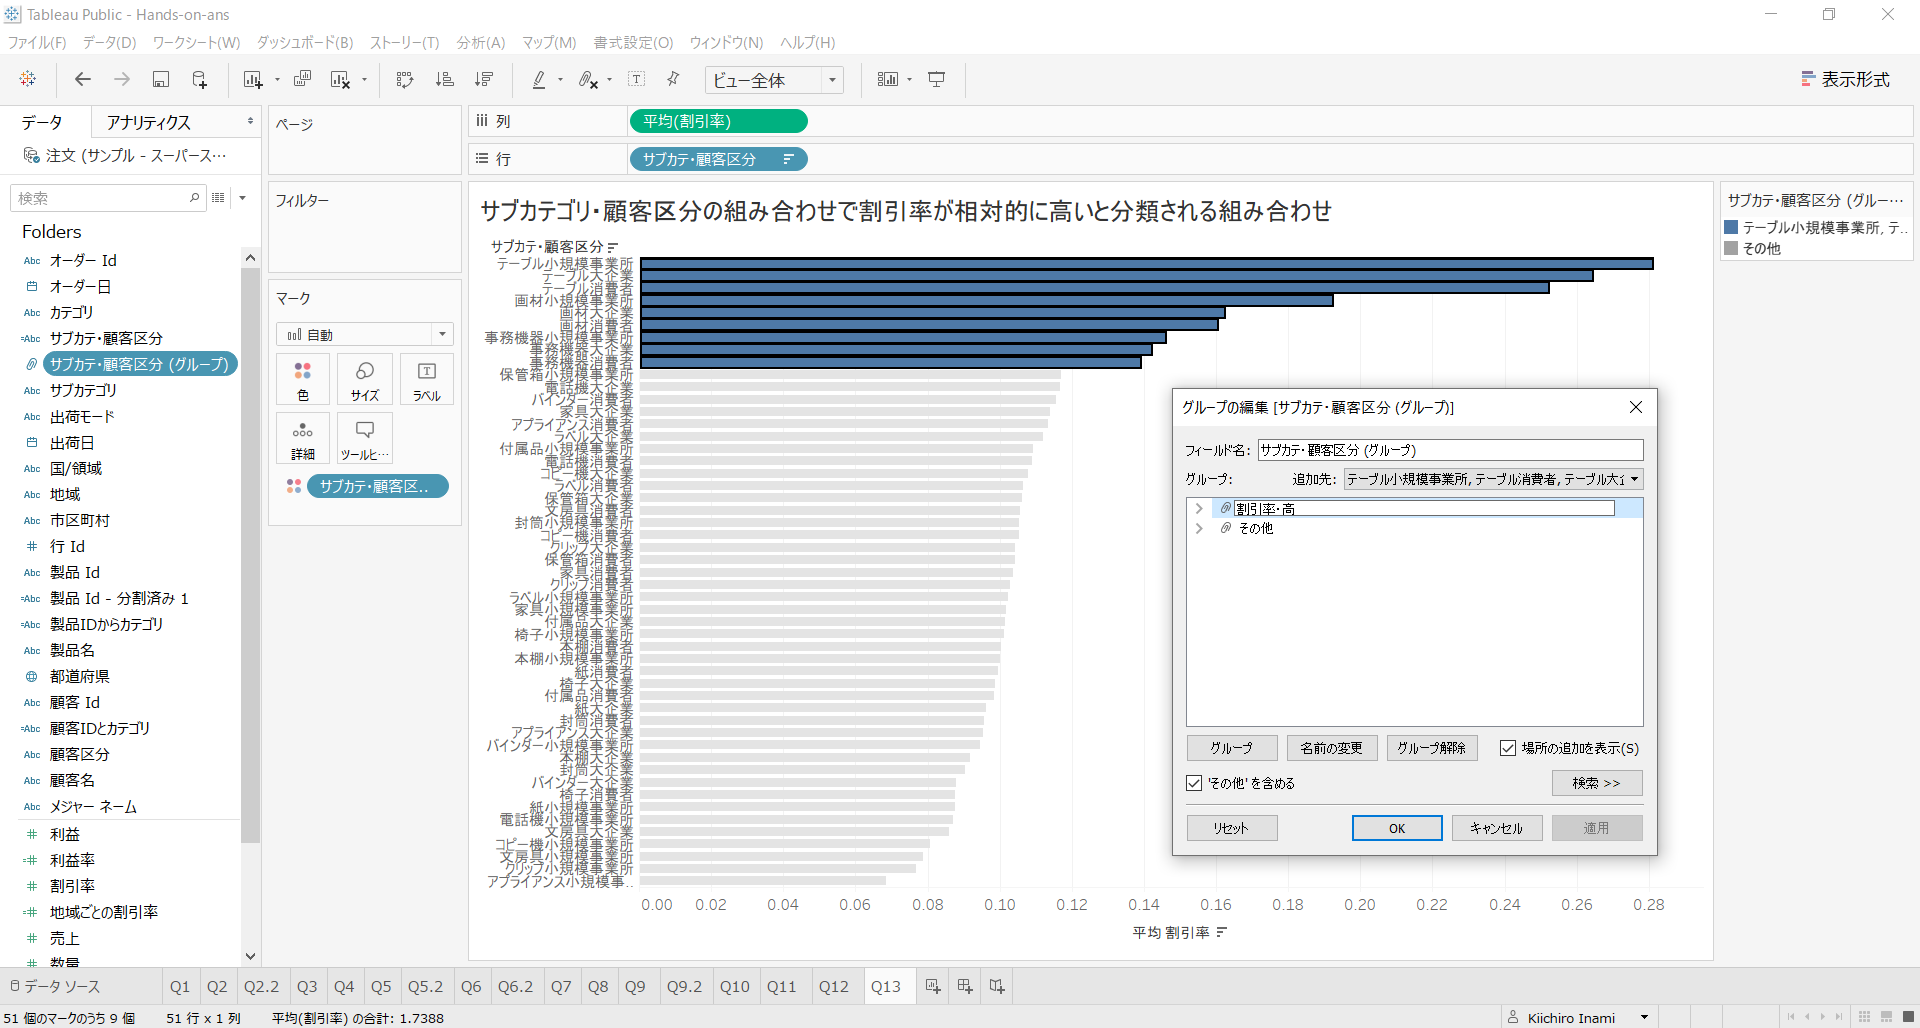
Task: Sort descending using toolbar icon
Action: click(x=485, y=79)
